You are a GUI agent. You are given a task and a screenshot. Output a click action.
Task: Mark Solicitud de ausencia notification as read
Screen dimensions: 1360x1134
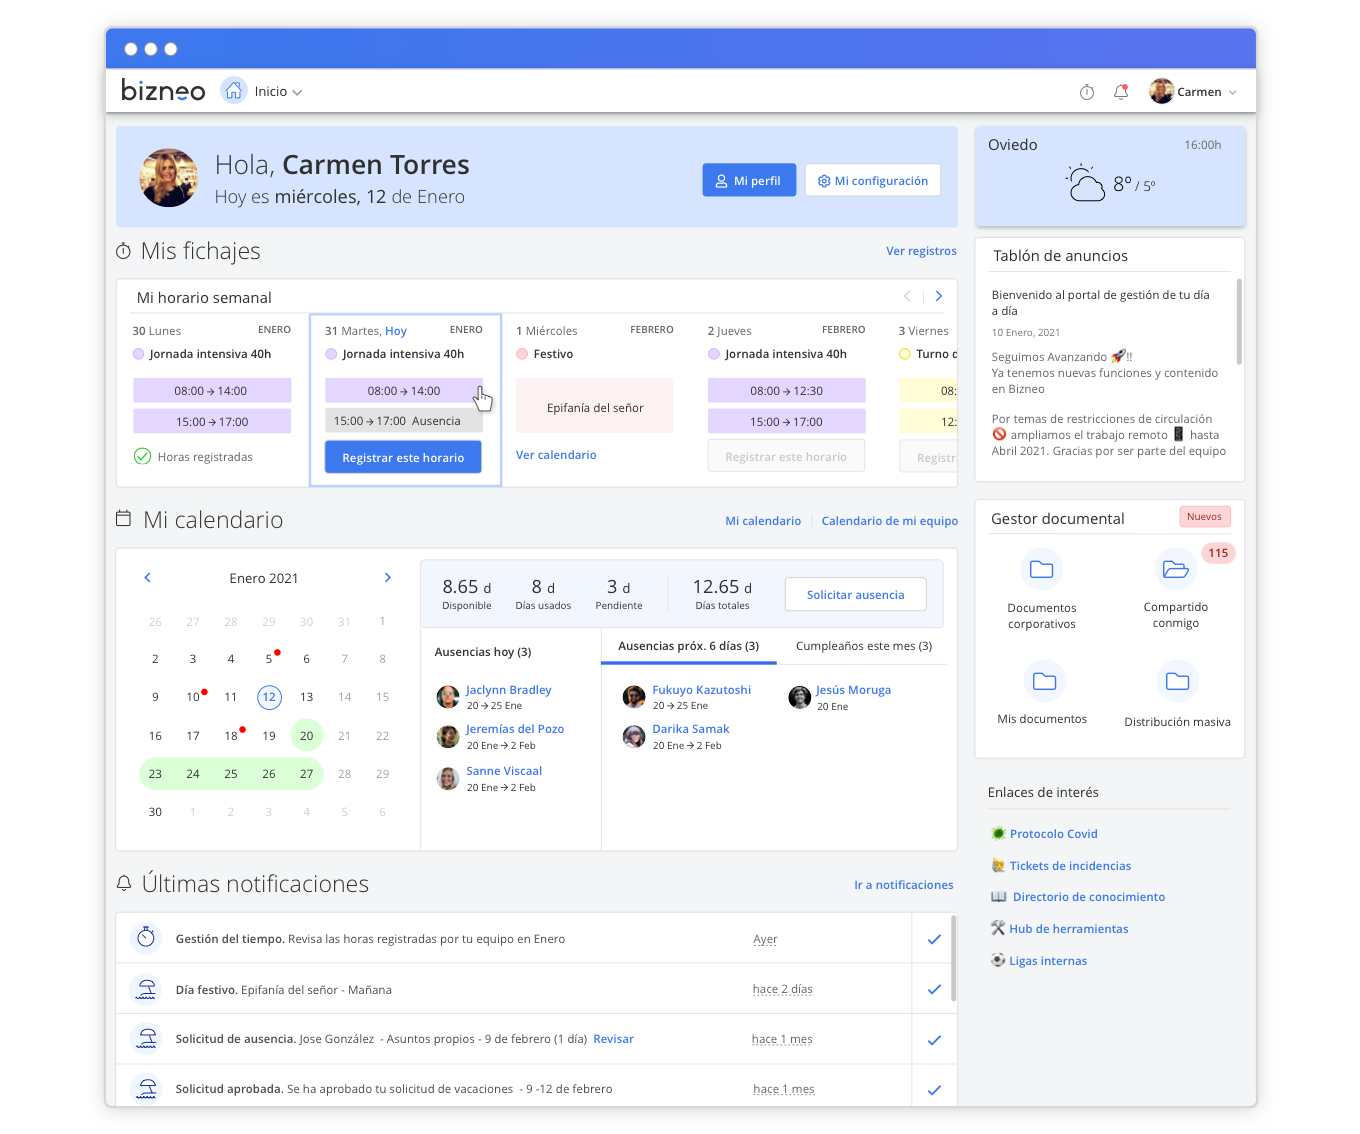coord(934,1040)
